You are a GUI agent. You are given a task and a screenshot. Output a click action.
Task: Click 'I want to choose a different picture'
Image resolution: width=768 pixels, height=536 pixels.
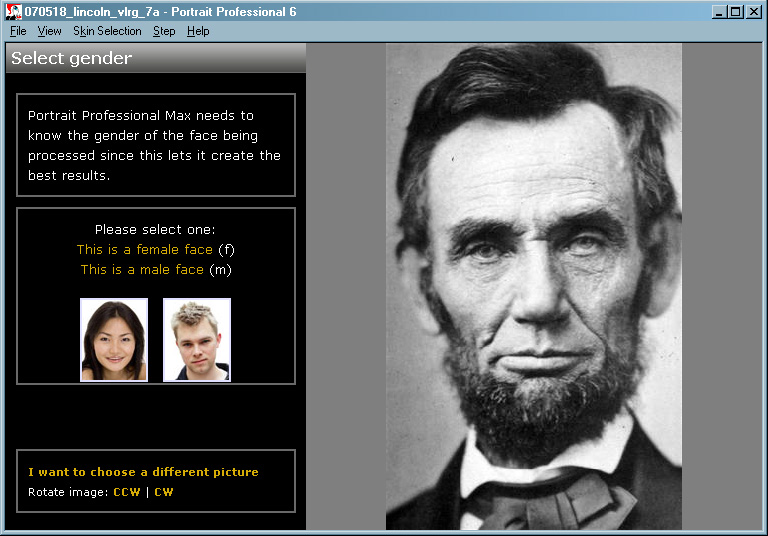click(x=143, y=472)
